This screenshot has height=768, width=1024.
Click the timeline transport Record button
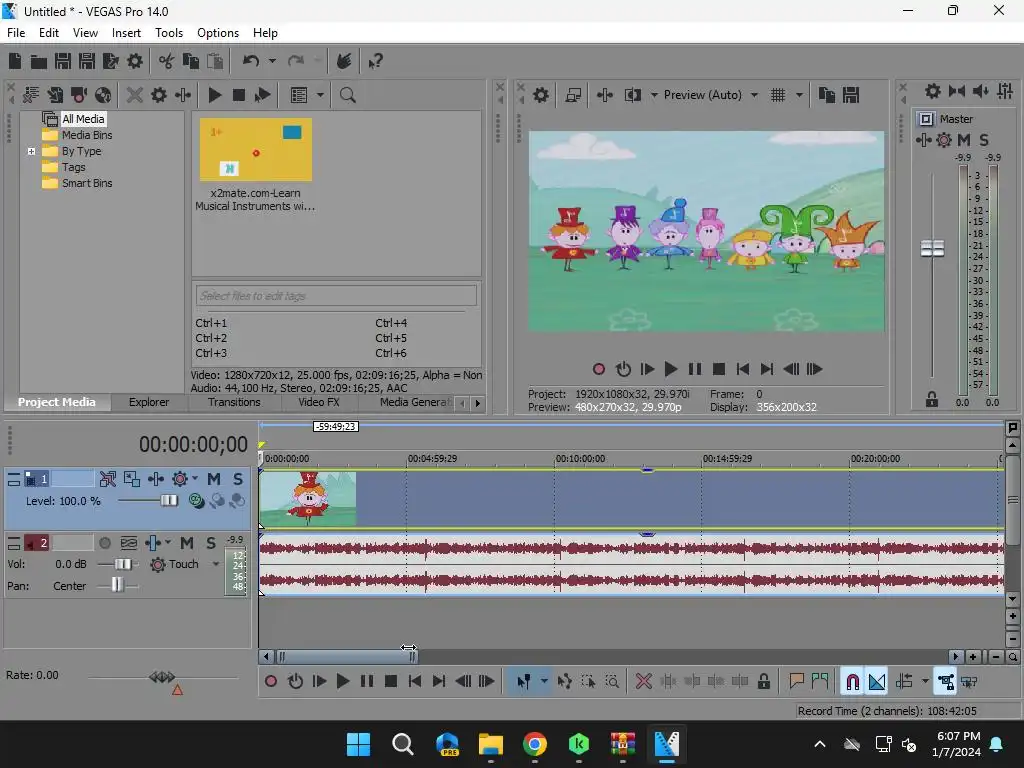pos(271,682)
